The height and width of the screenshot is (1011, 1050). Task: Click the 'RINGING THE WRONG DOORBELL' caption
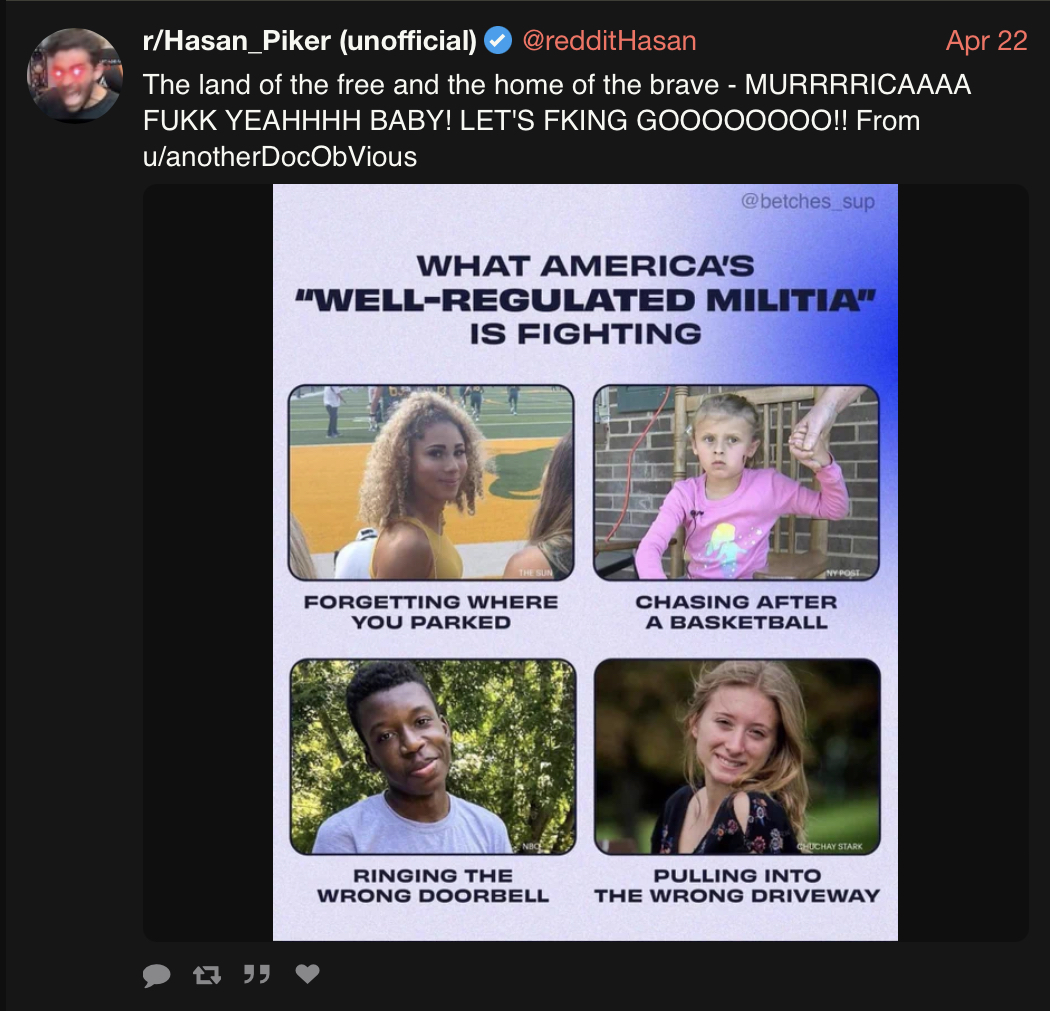[x=433, y=885]
